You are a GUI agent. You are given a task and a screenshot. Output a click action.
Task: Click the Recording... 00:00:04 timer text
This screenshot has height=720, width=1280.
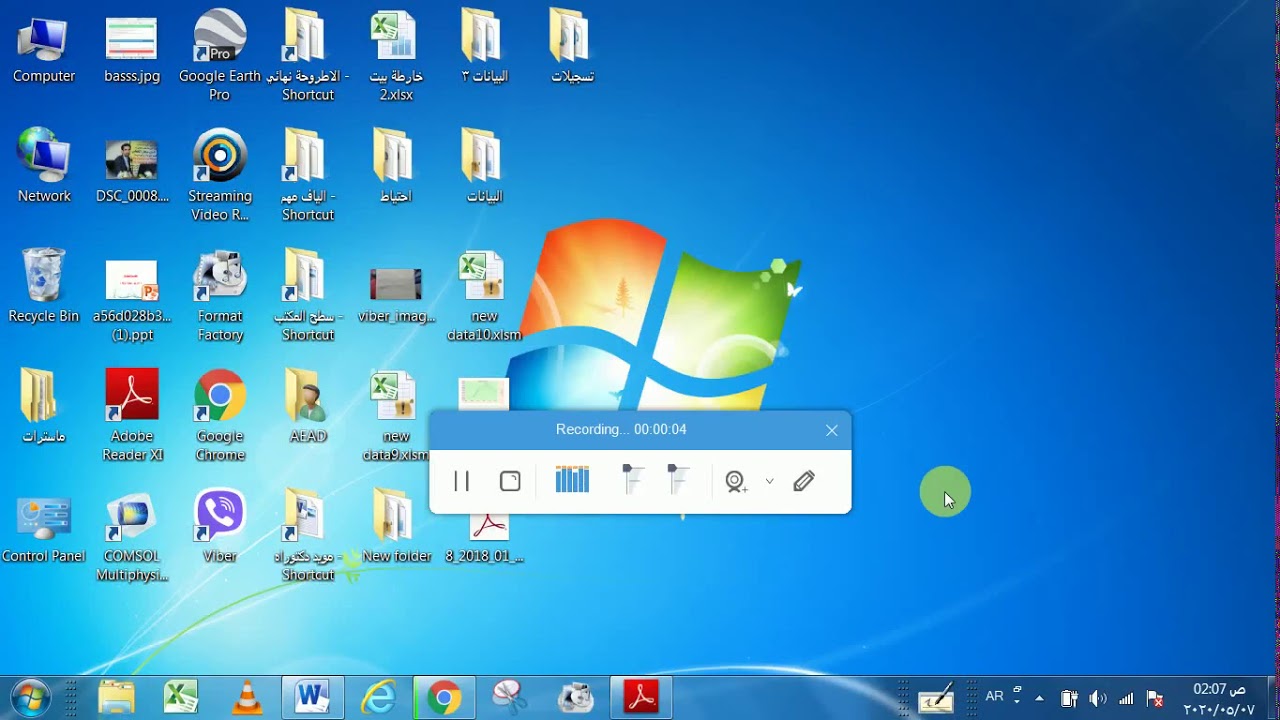(621, 429)
